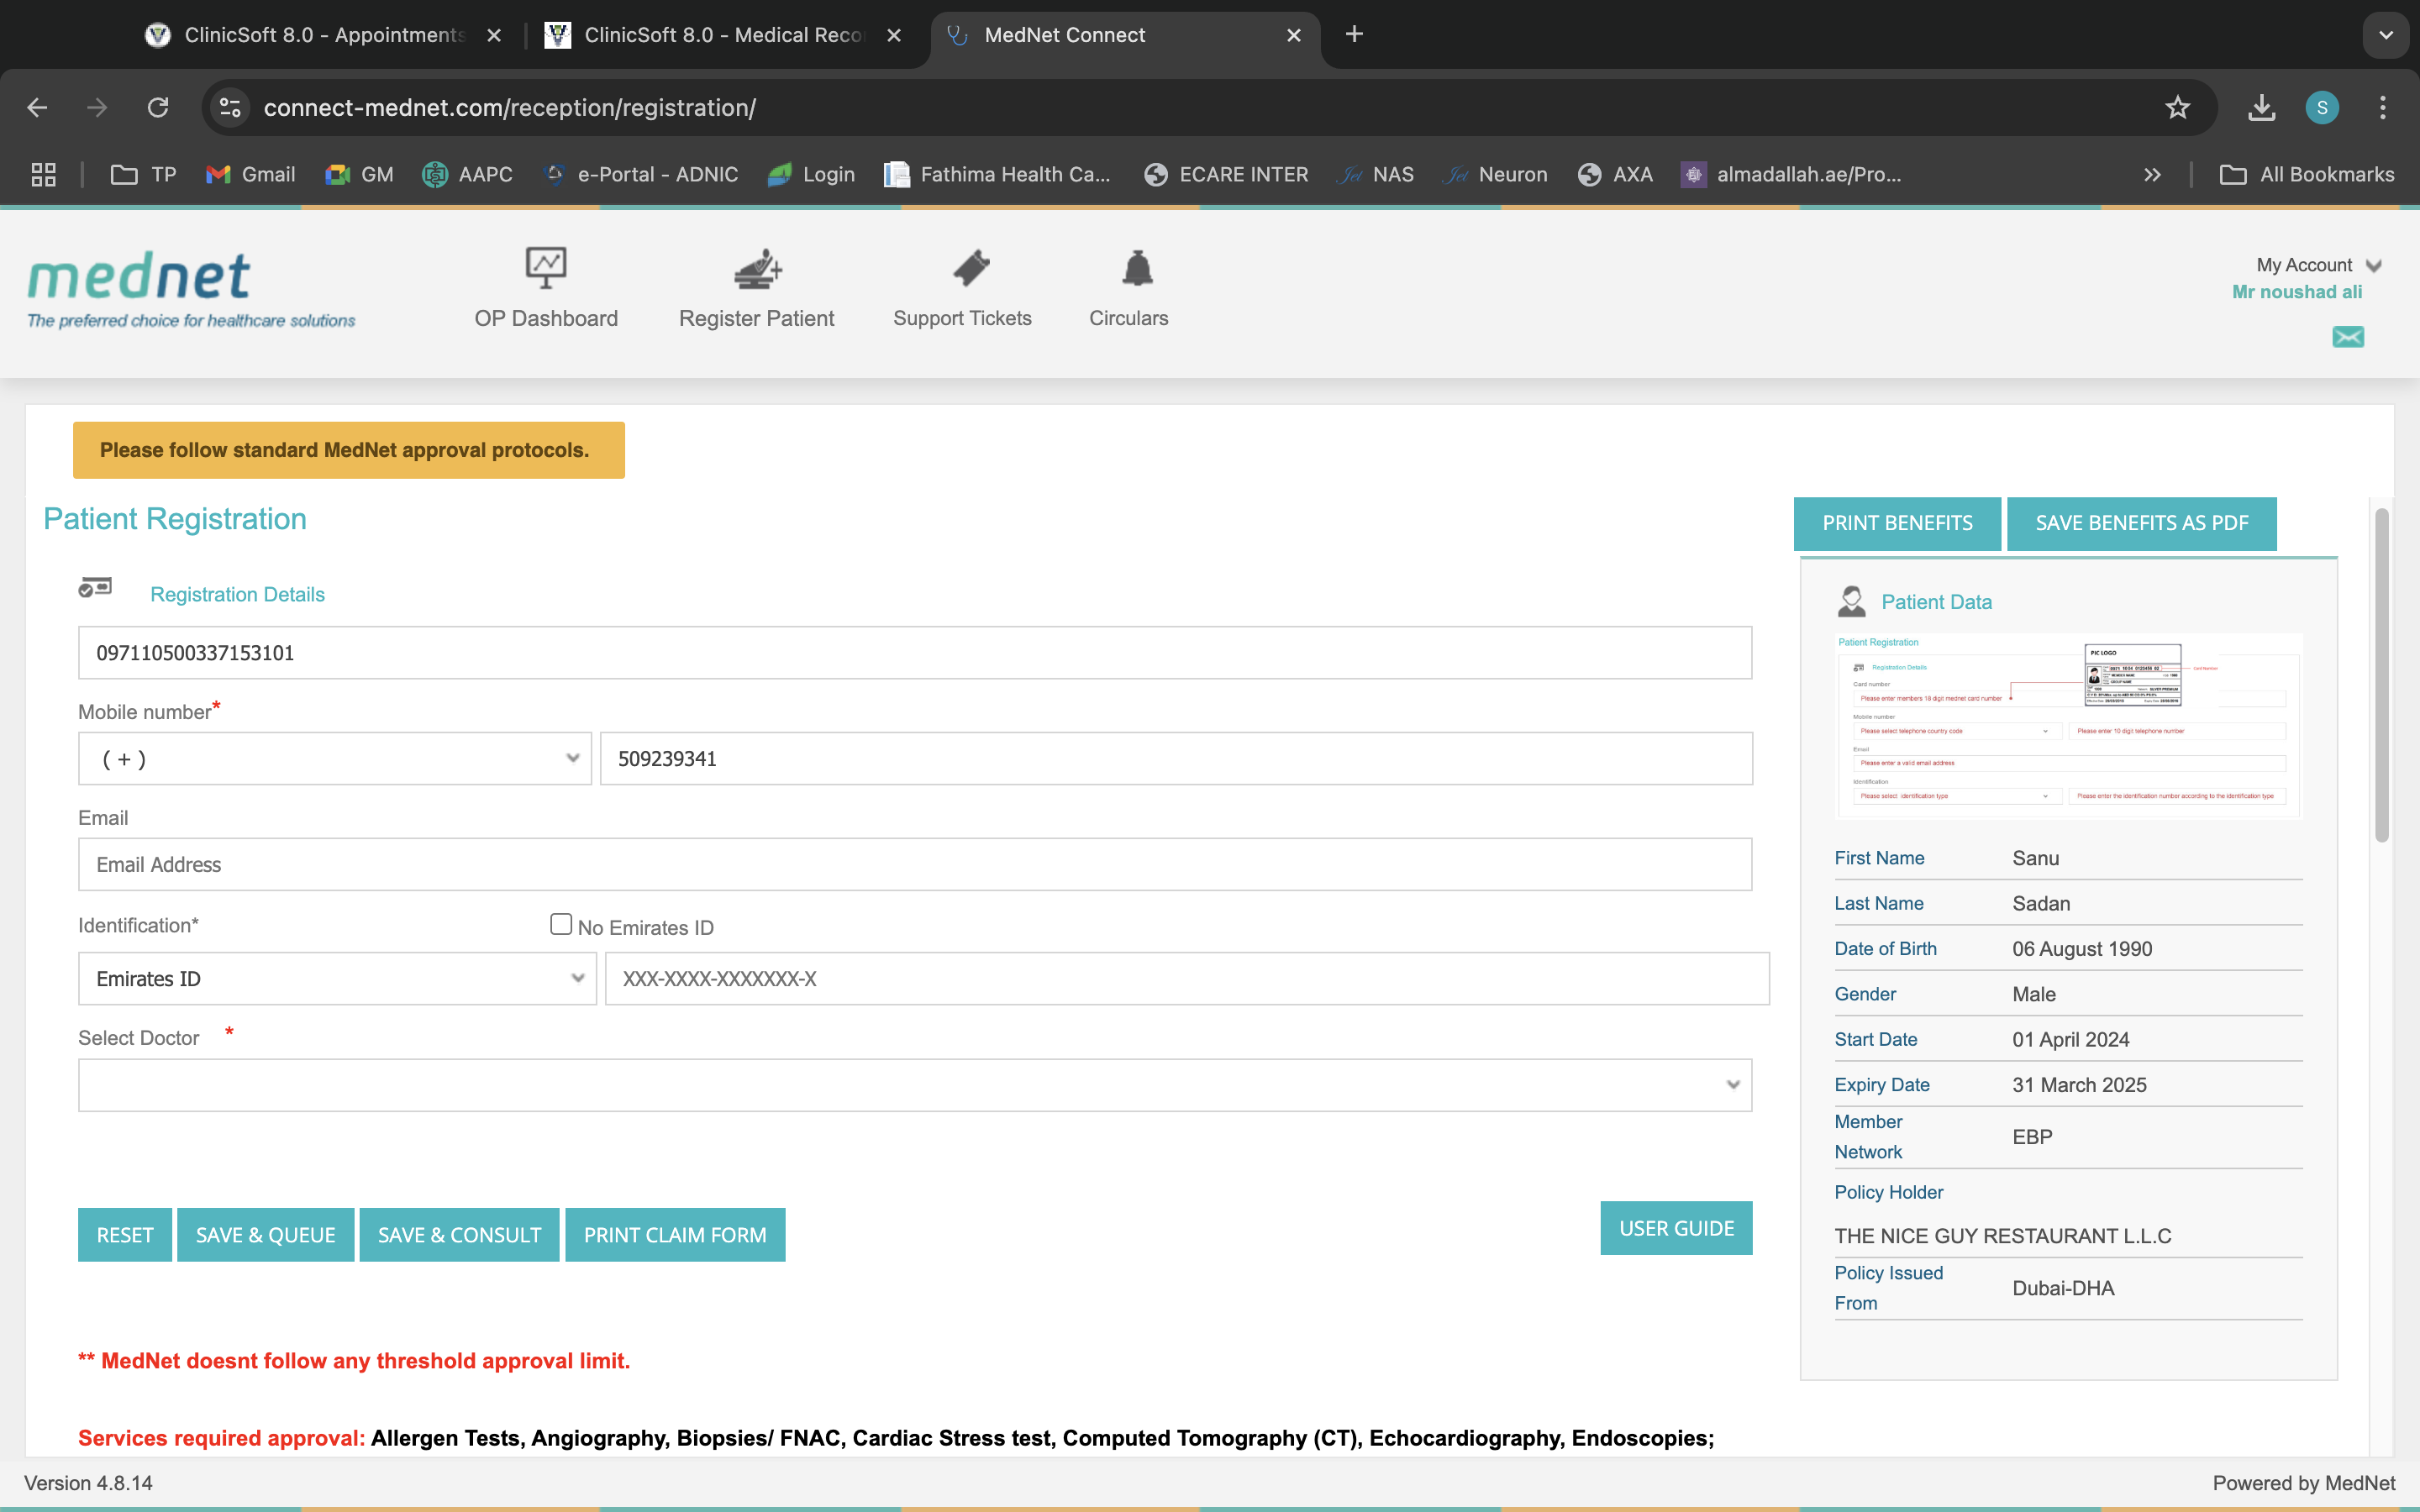Viewport: 2420px width, 1512px height.
Task: Open the OP Dashboard monitor icon
Action: 546,268
